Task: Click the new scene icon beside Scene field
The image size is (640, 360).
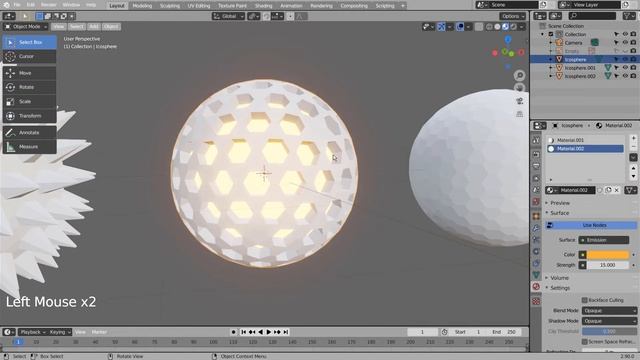Action: 543,5
